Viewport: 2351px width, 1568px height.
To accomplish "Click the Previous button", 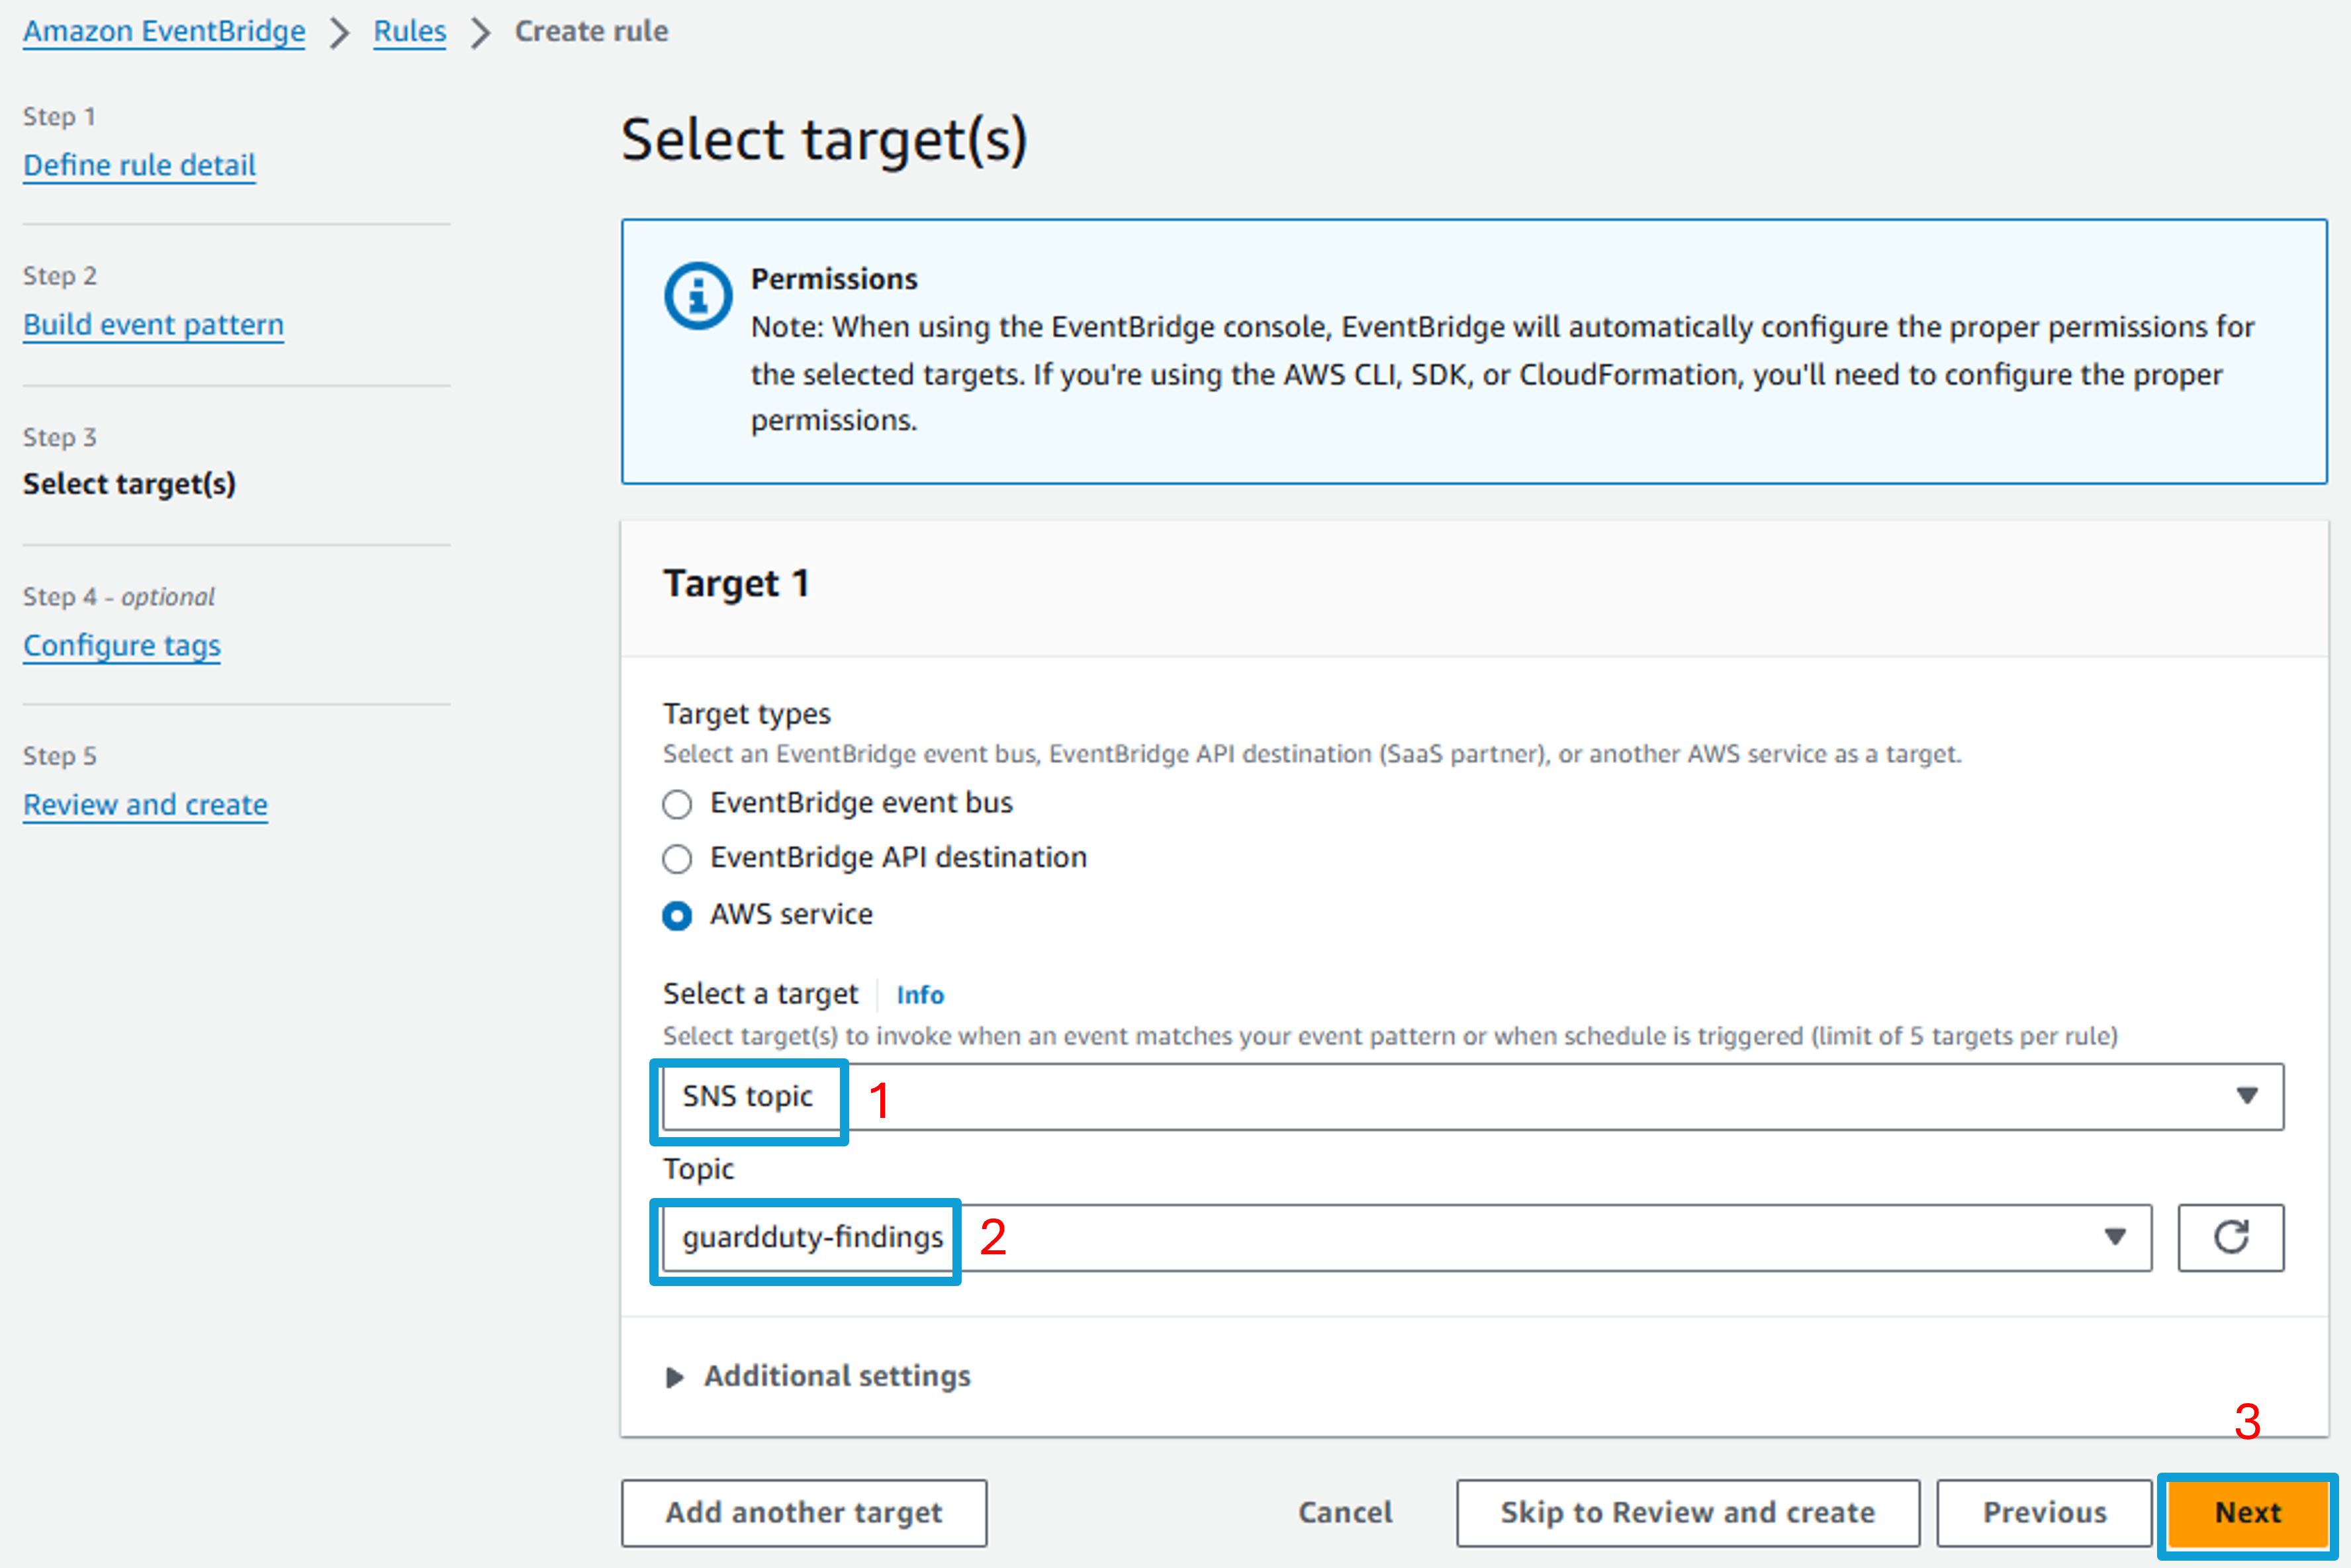I will pyautogui.click(x=2045, y=1513).
